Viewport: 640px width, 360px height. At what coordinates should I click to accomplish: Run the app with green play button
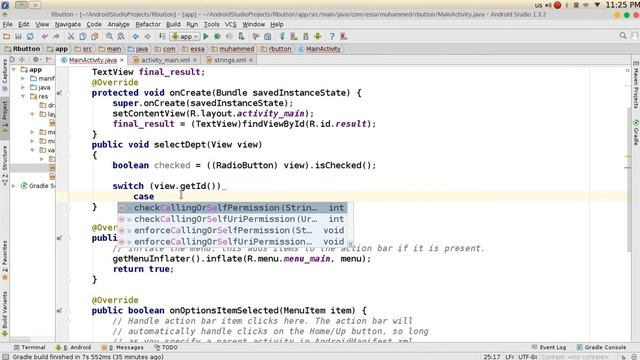coord(206,37)
